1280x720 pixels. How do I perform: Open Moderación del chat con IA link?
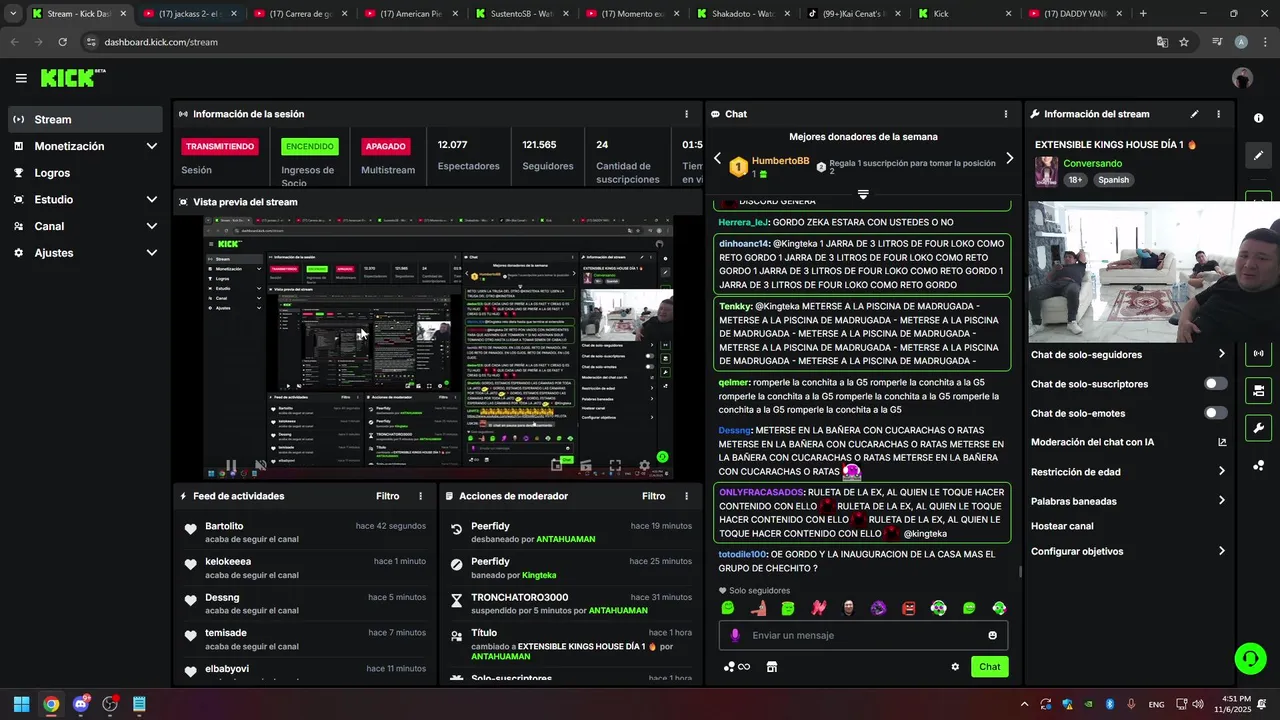(1128, 442)
